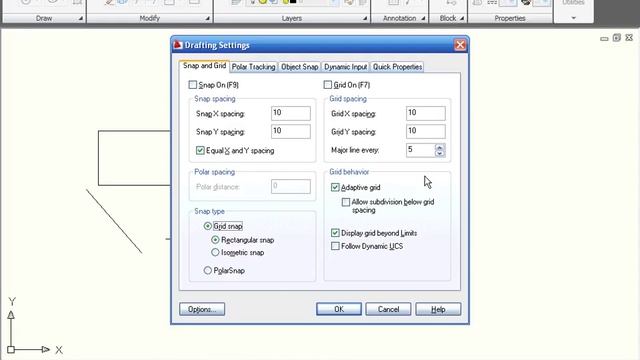Click the Snap X spacing field
This screenshot has width=640, height=360.
291,113
